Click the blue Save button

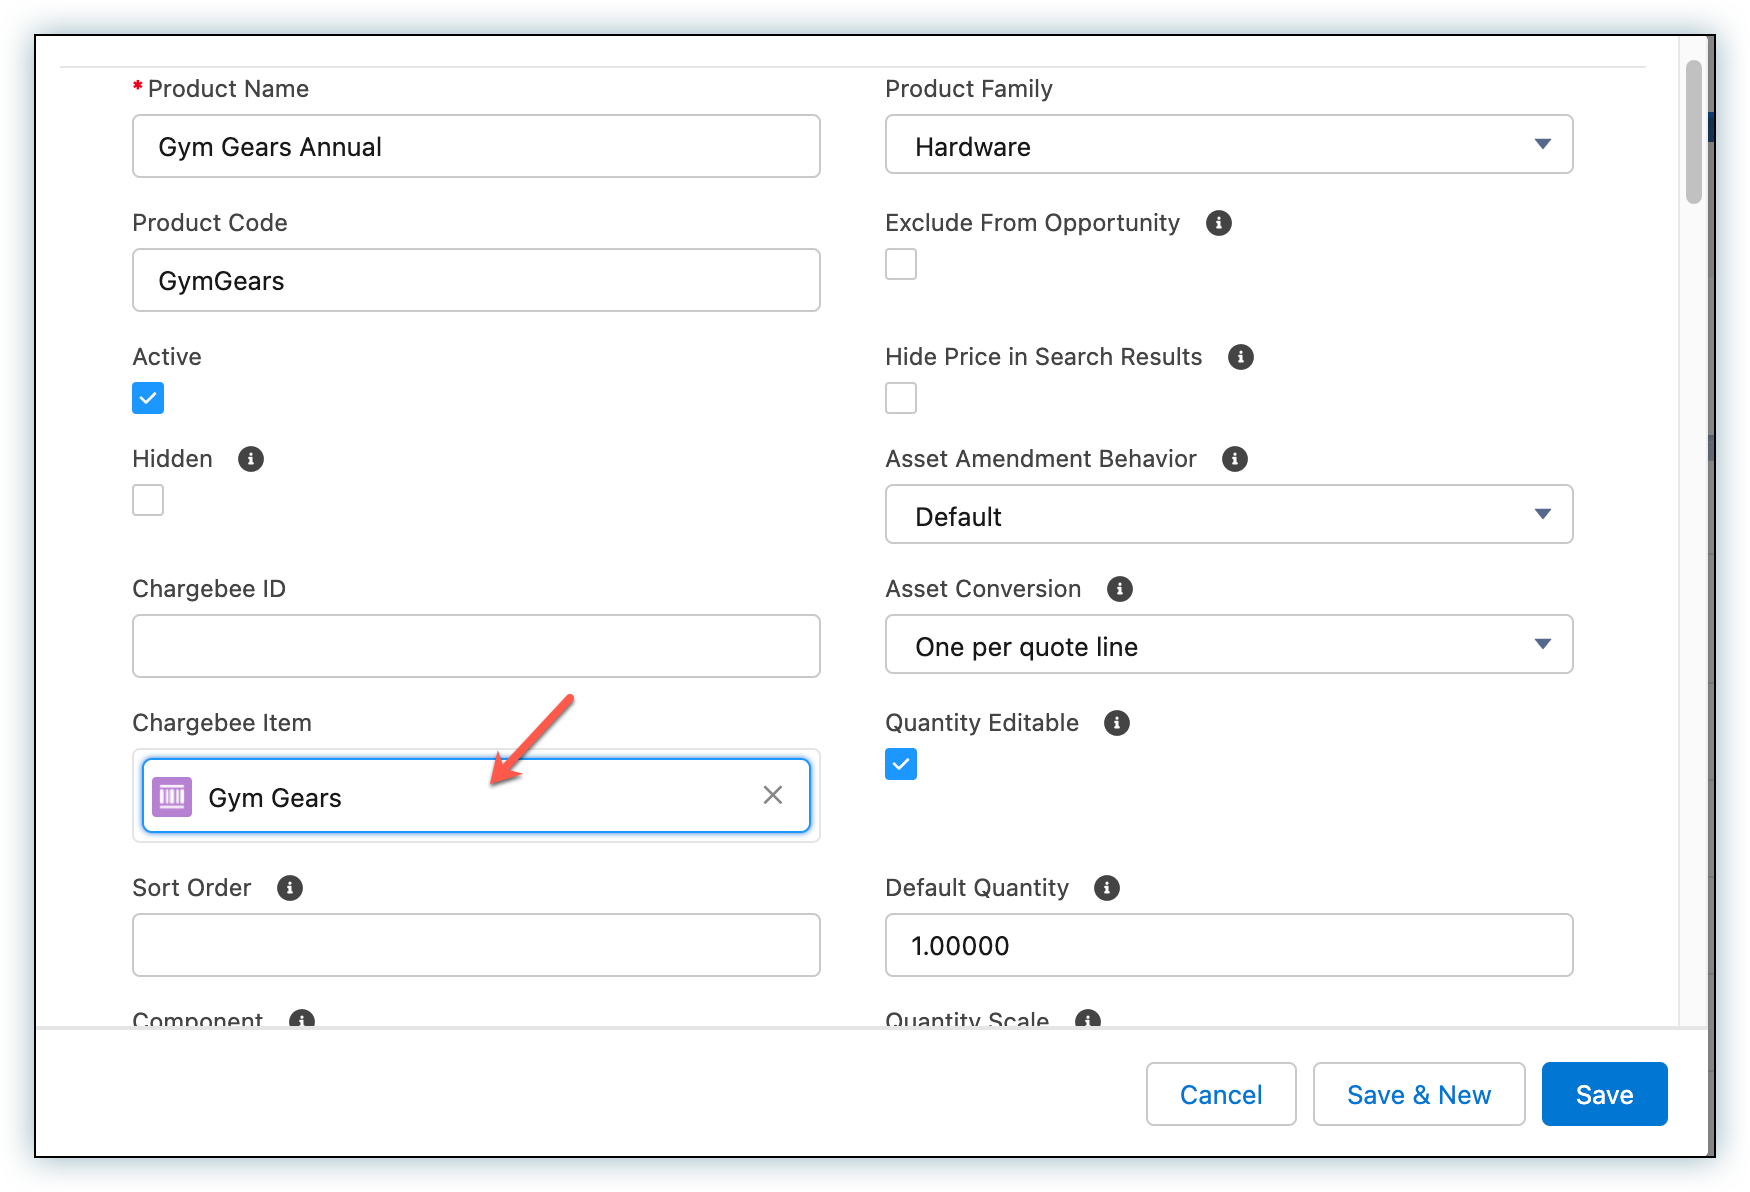point(1605,1094)
